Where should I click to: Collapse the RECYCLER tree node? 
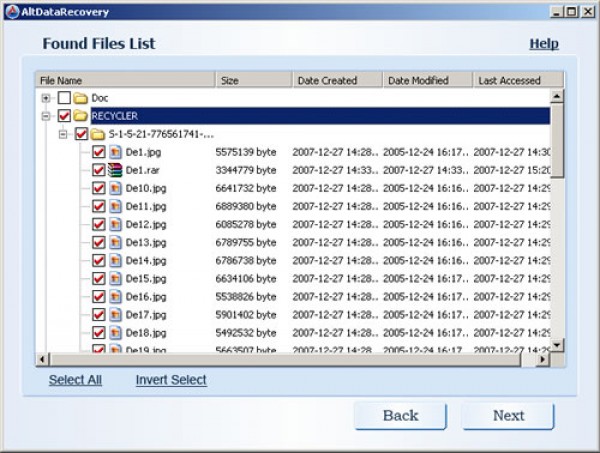(x=46, y=116)
